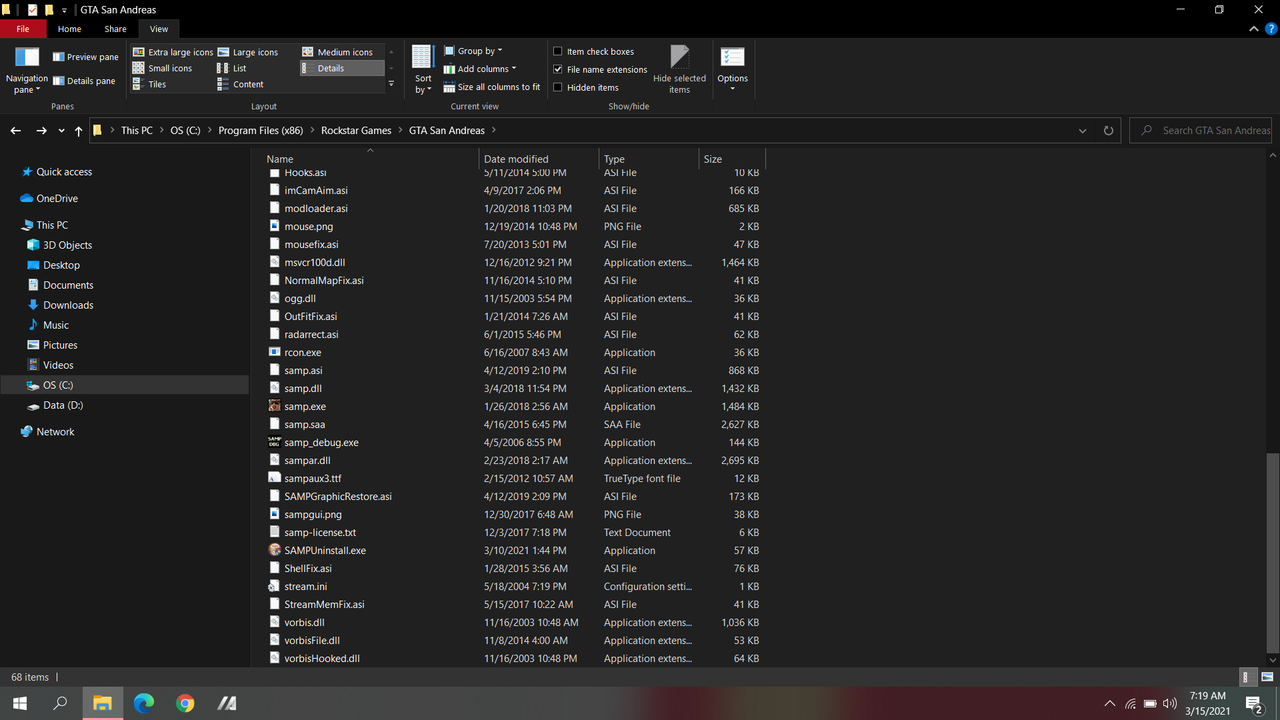Image resolution: width=1280 pixels, height=720 pixels.
Task: Open the Group by dropdown
Action: [x=472, y=51]
